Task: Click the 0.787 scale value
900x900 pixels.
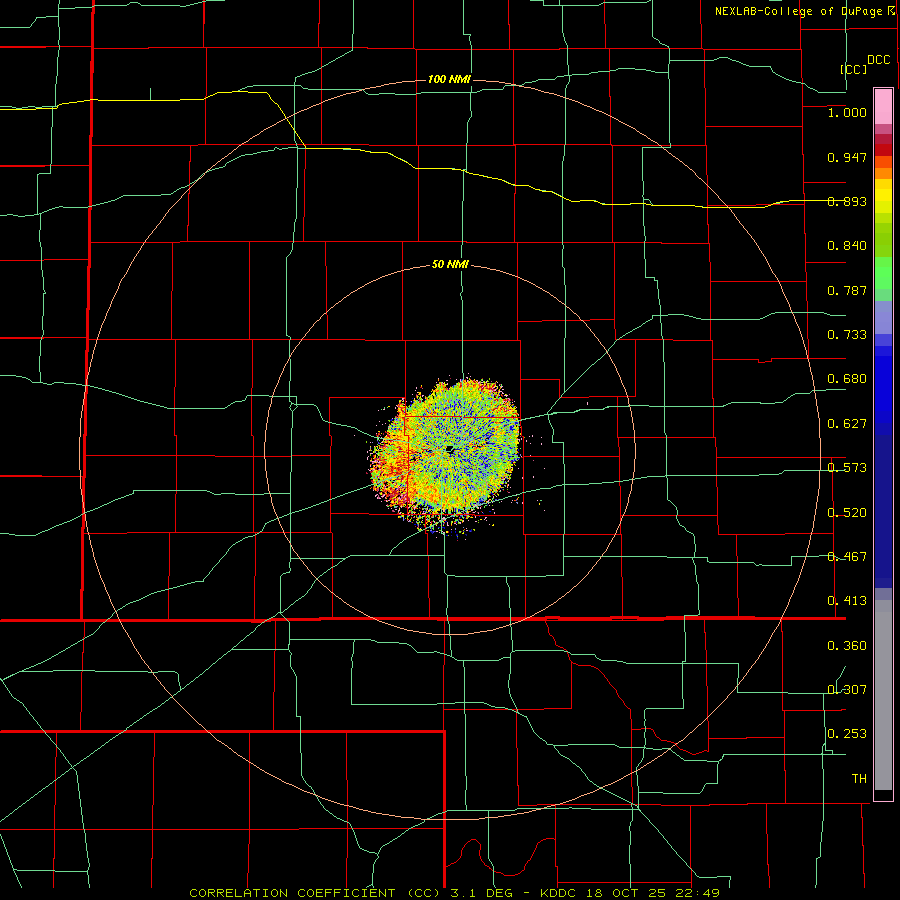Action: coord(847,290)
